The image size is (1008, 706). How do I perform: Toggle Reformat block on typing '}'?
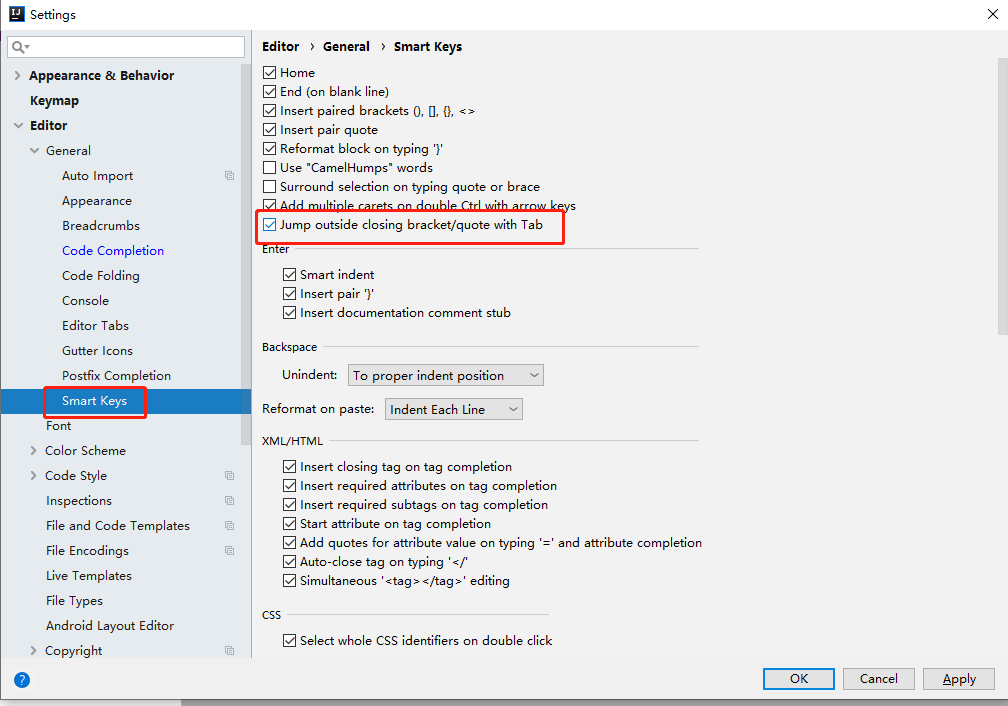point(270,149)
